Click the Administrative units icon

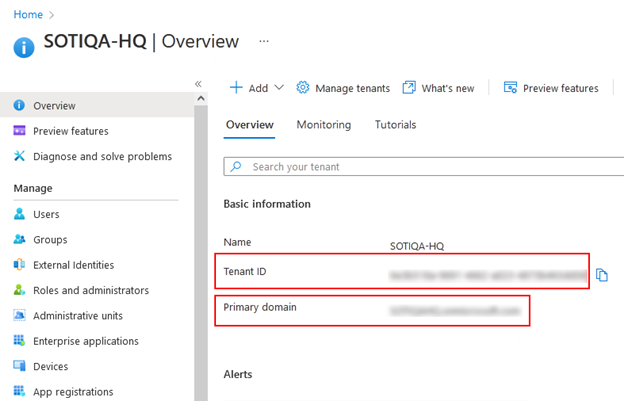point(19,315)
